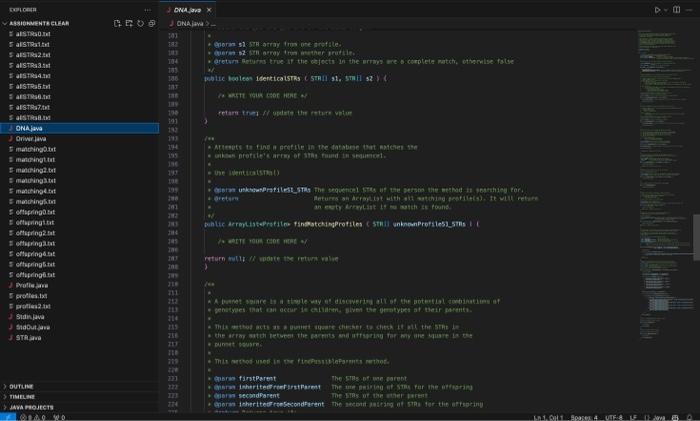Click 'return null;' on line 207
The width and height of the screenshot is (700, 421).
click(x=225, y=258)
